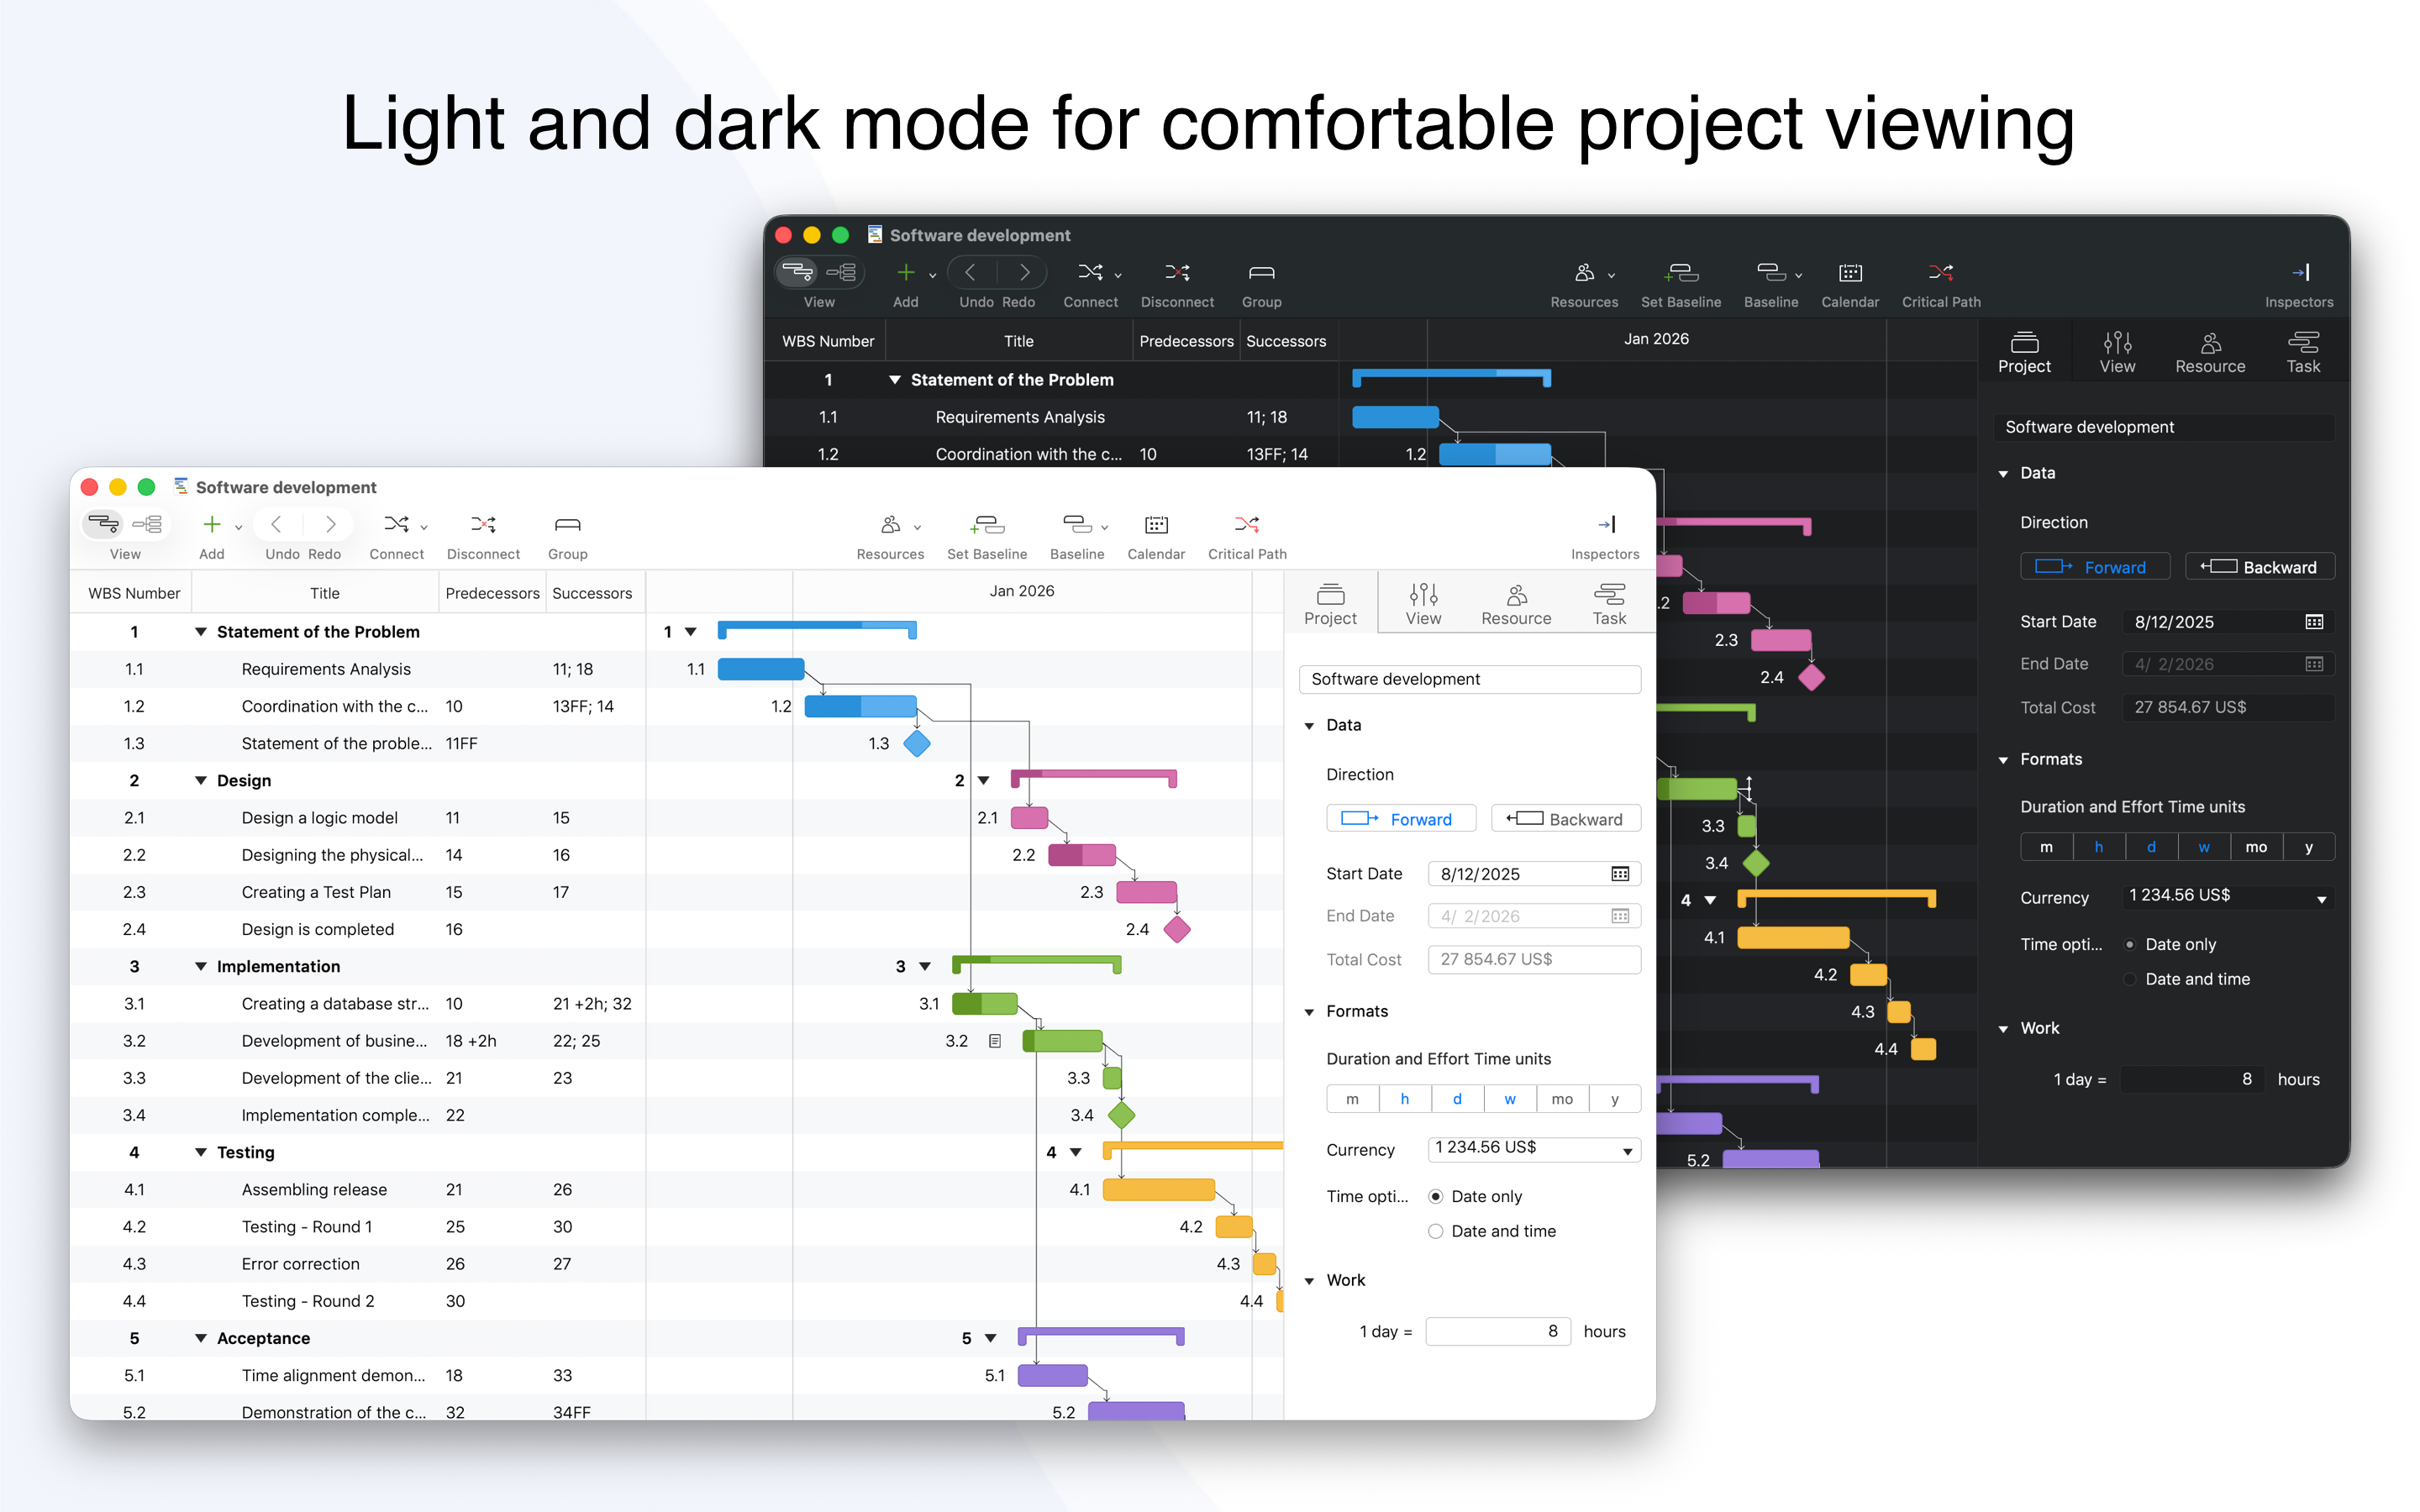Screen dimensions: 2420x1512
Task: Click project name field in light inspector
Action: (1470, 679)
